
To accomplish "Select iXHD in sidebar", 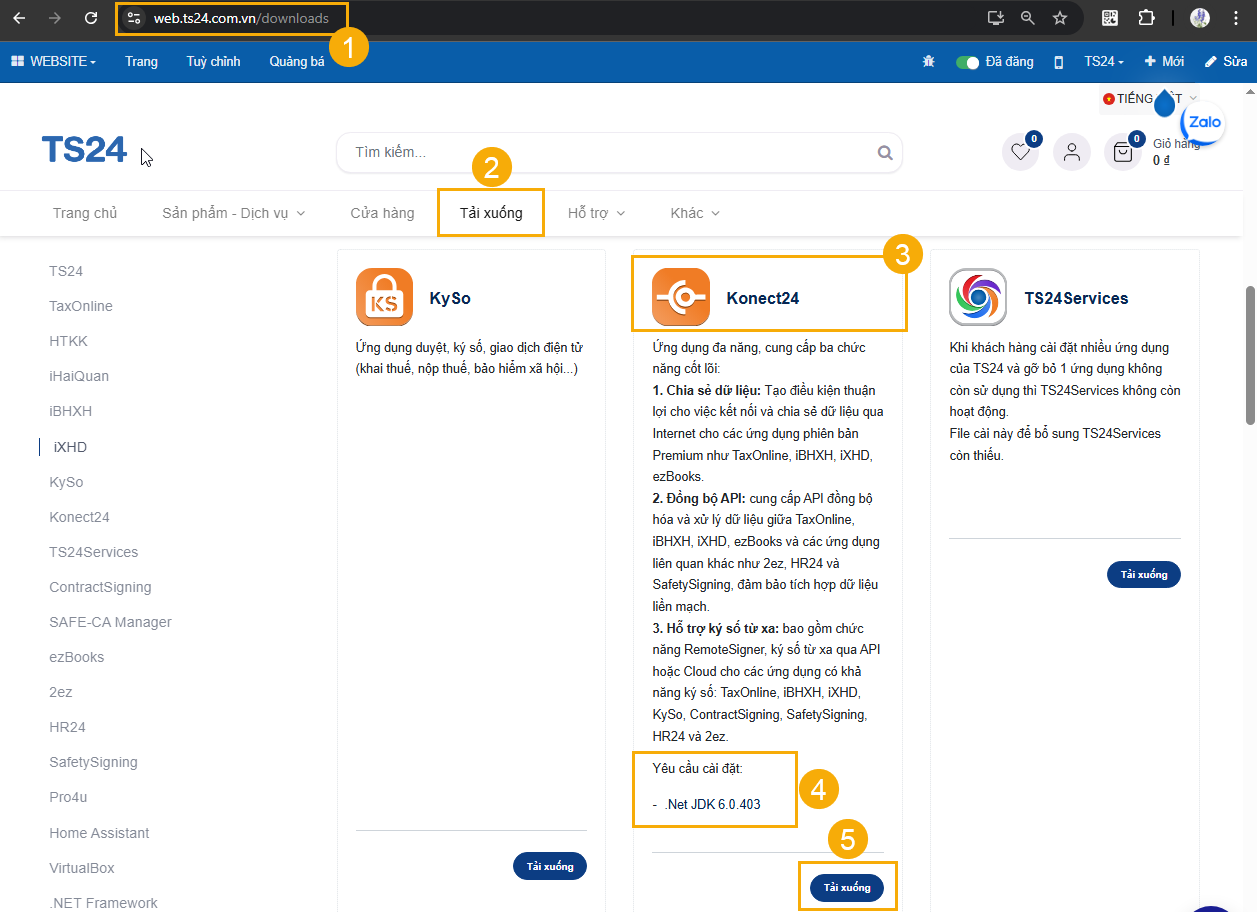I will click(x=70, y=447).
